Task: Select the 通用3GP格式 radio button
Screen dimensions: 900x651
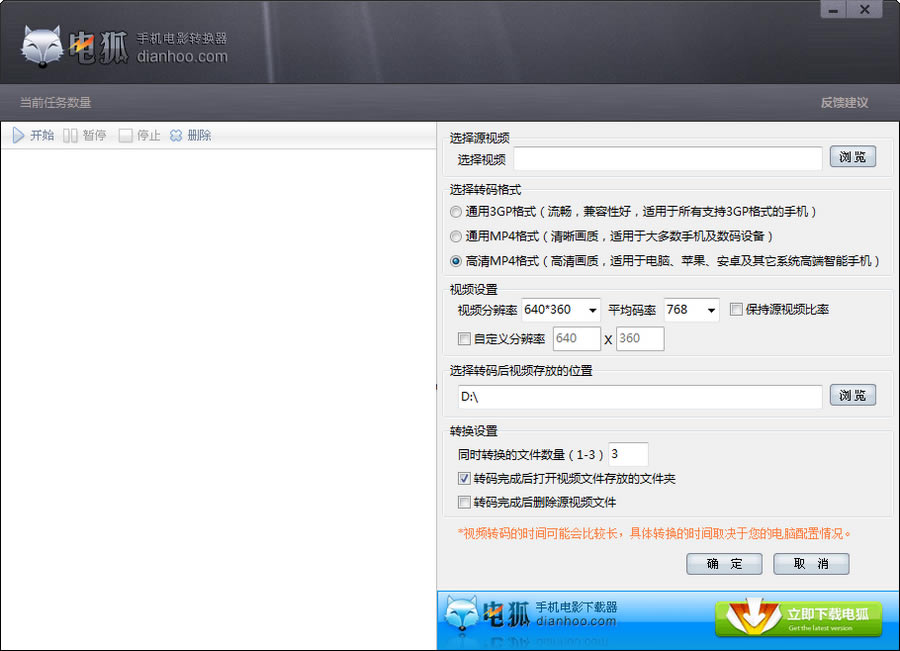Action: coord(458,213)
